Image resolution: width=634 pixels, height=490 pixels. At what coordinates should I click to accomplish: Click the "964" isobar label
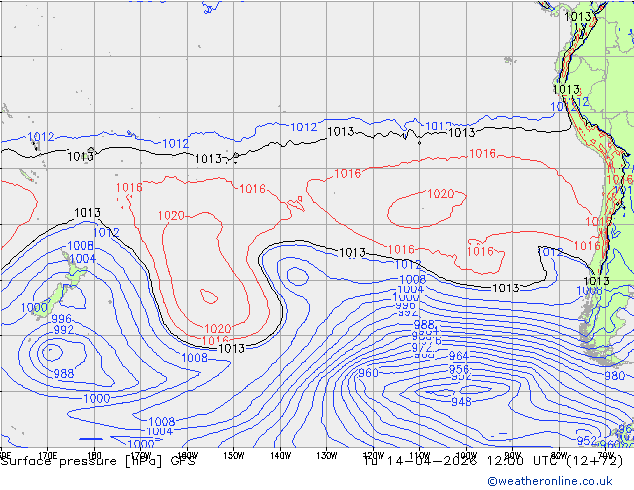(459, 356)
